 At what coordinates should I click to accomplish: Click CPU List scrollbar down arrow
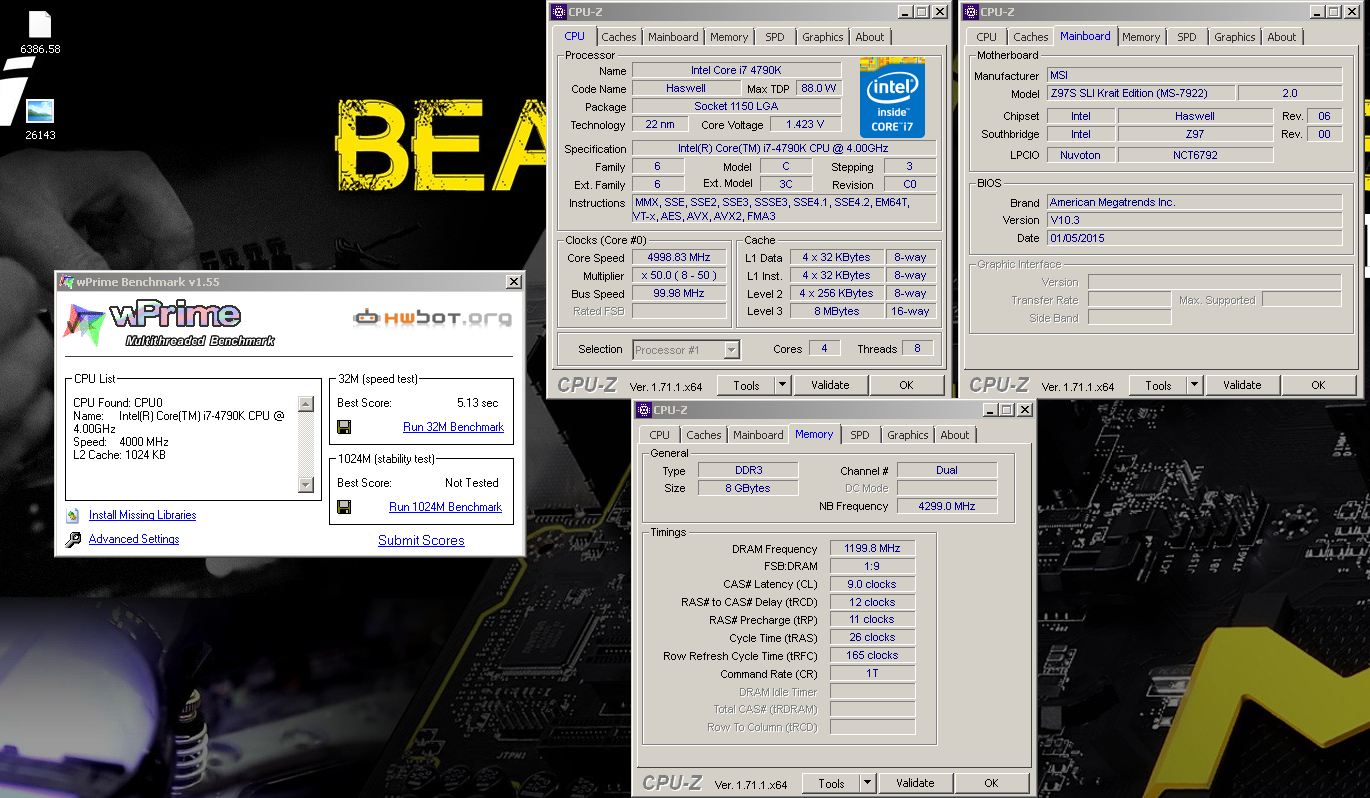pos(306,485)
